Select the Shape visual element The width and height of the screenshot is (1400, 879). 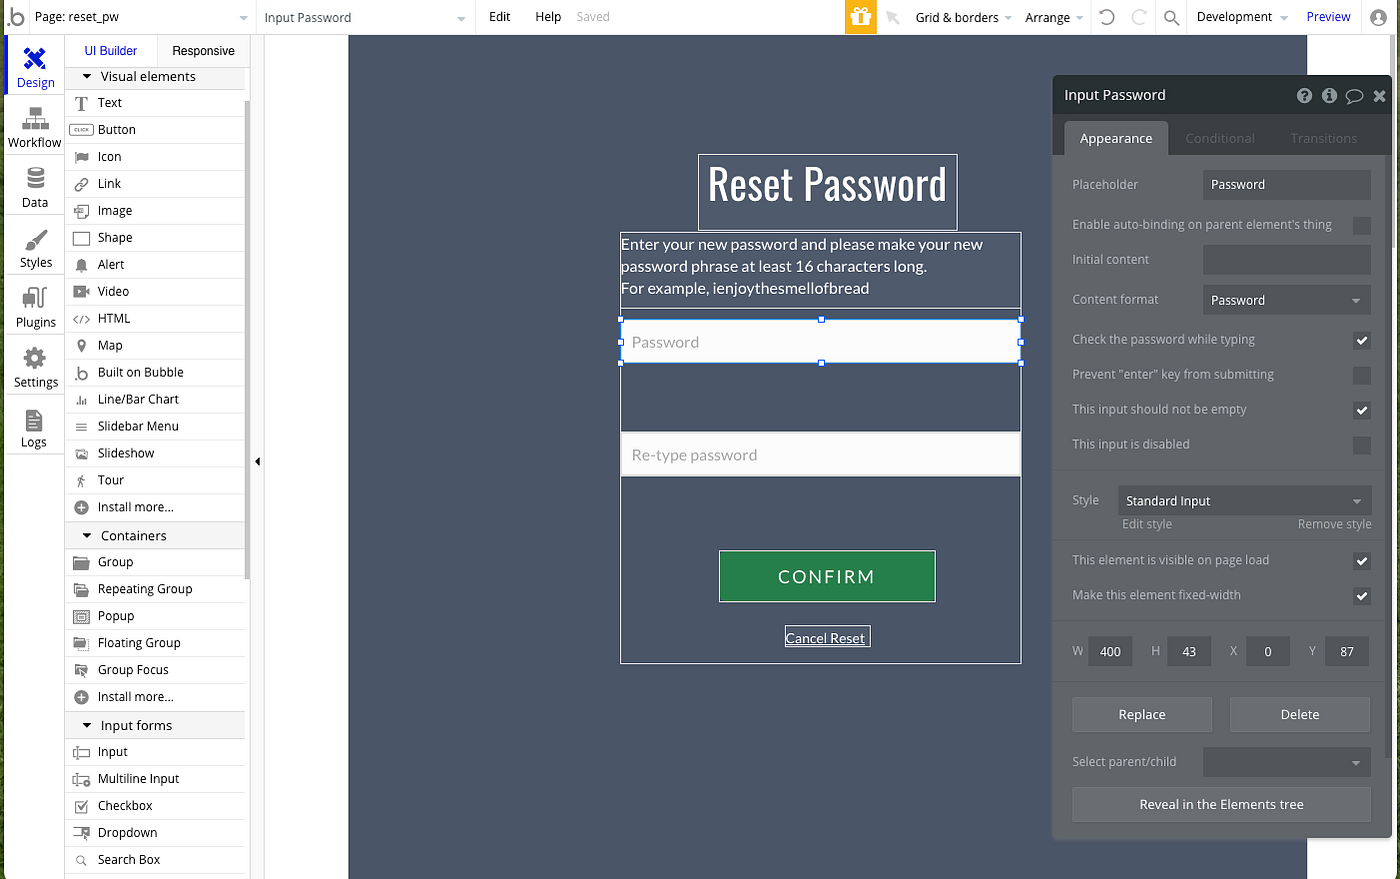click(x=156, y=238)
